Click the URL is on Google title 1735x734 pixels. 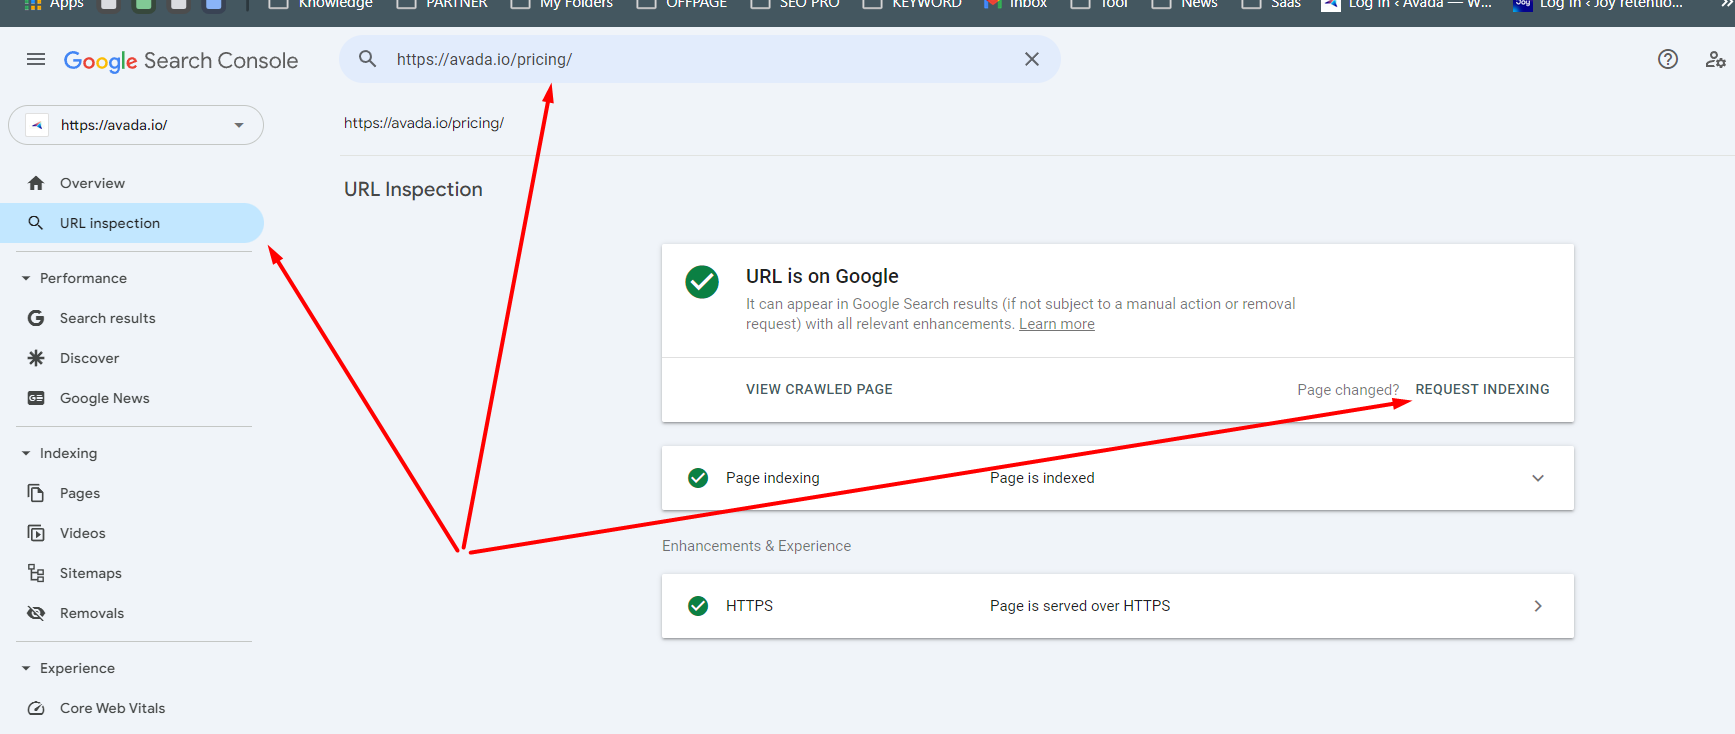coord(822,276)
